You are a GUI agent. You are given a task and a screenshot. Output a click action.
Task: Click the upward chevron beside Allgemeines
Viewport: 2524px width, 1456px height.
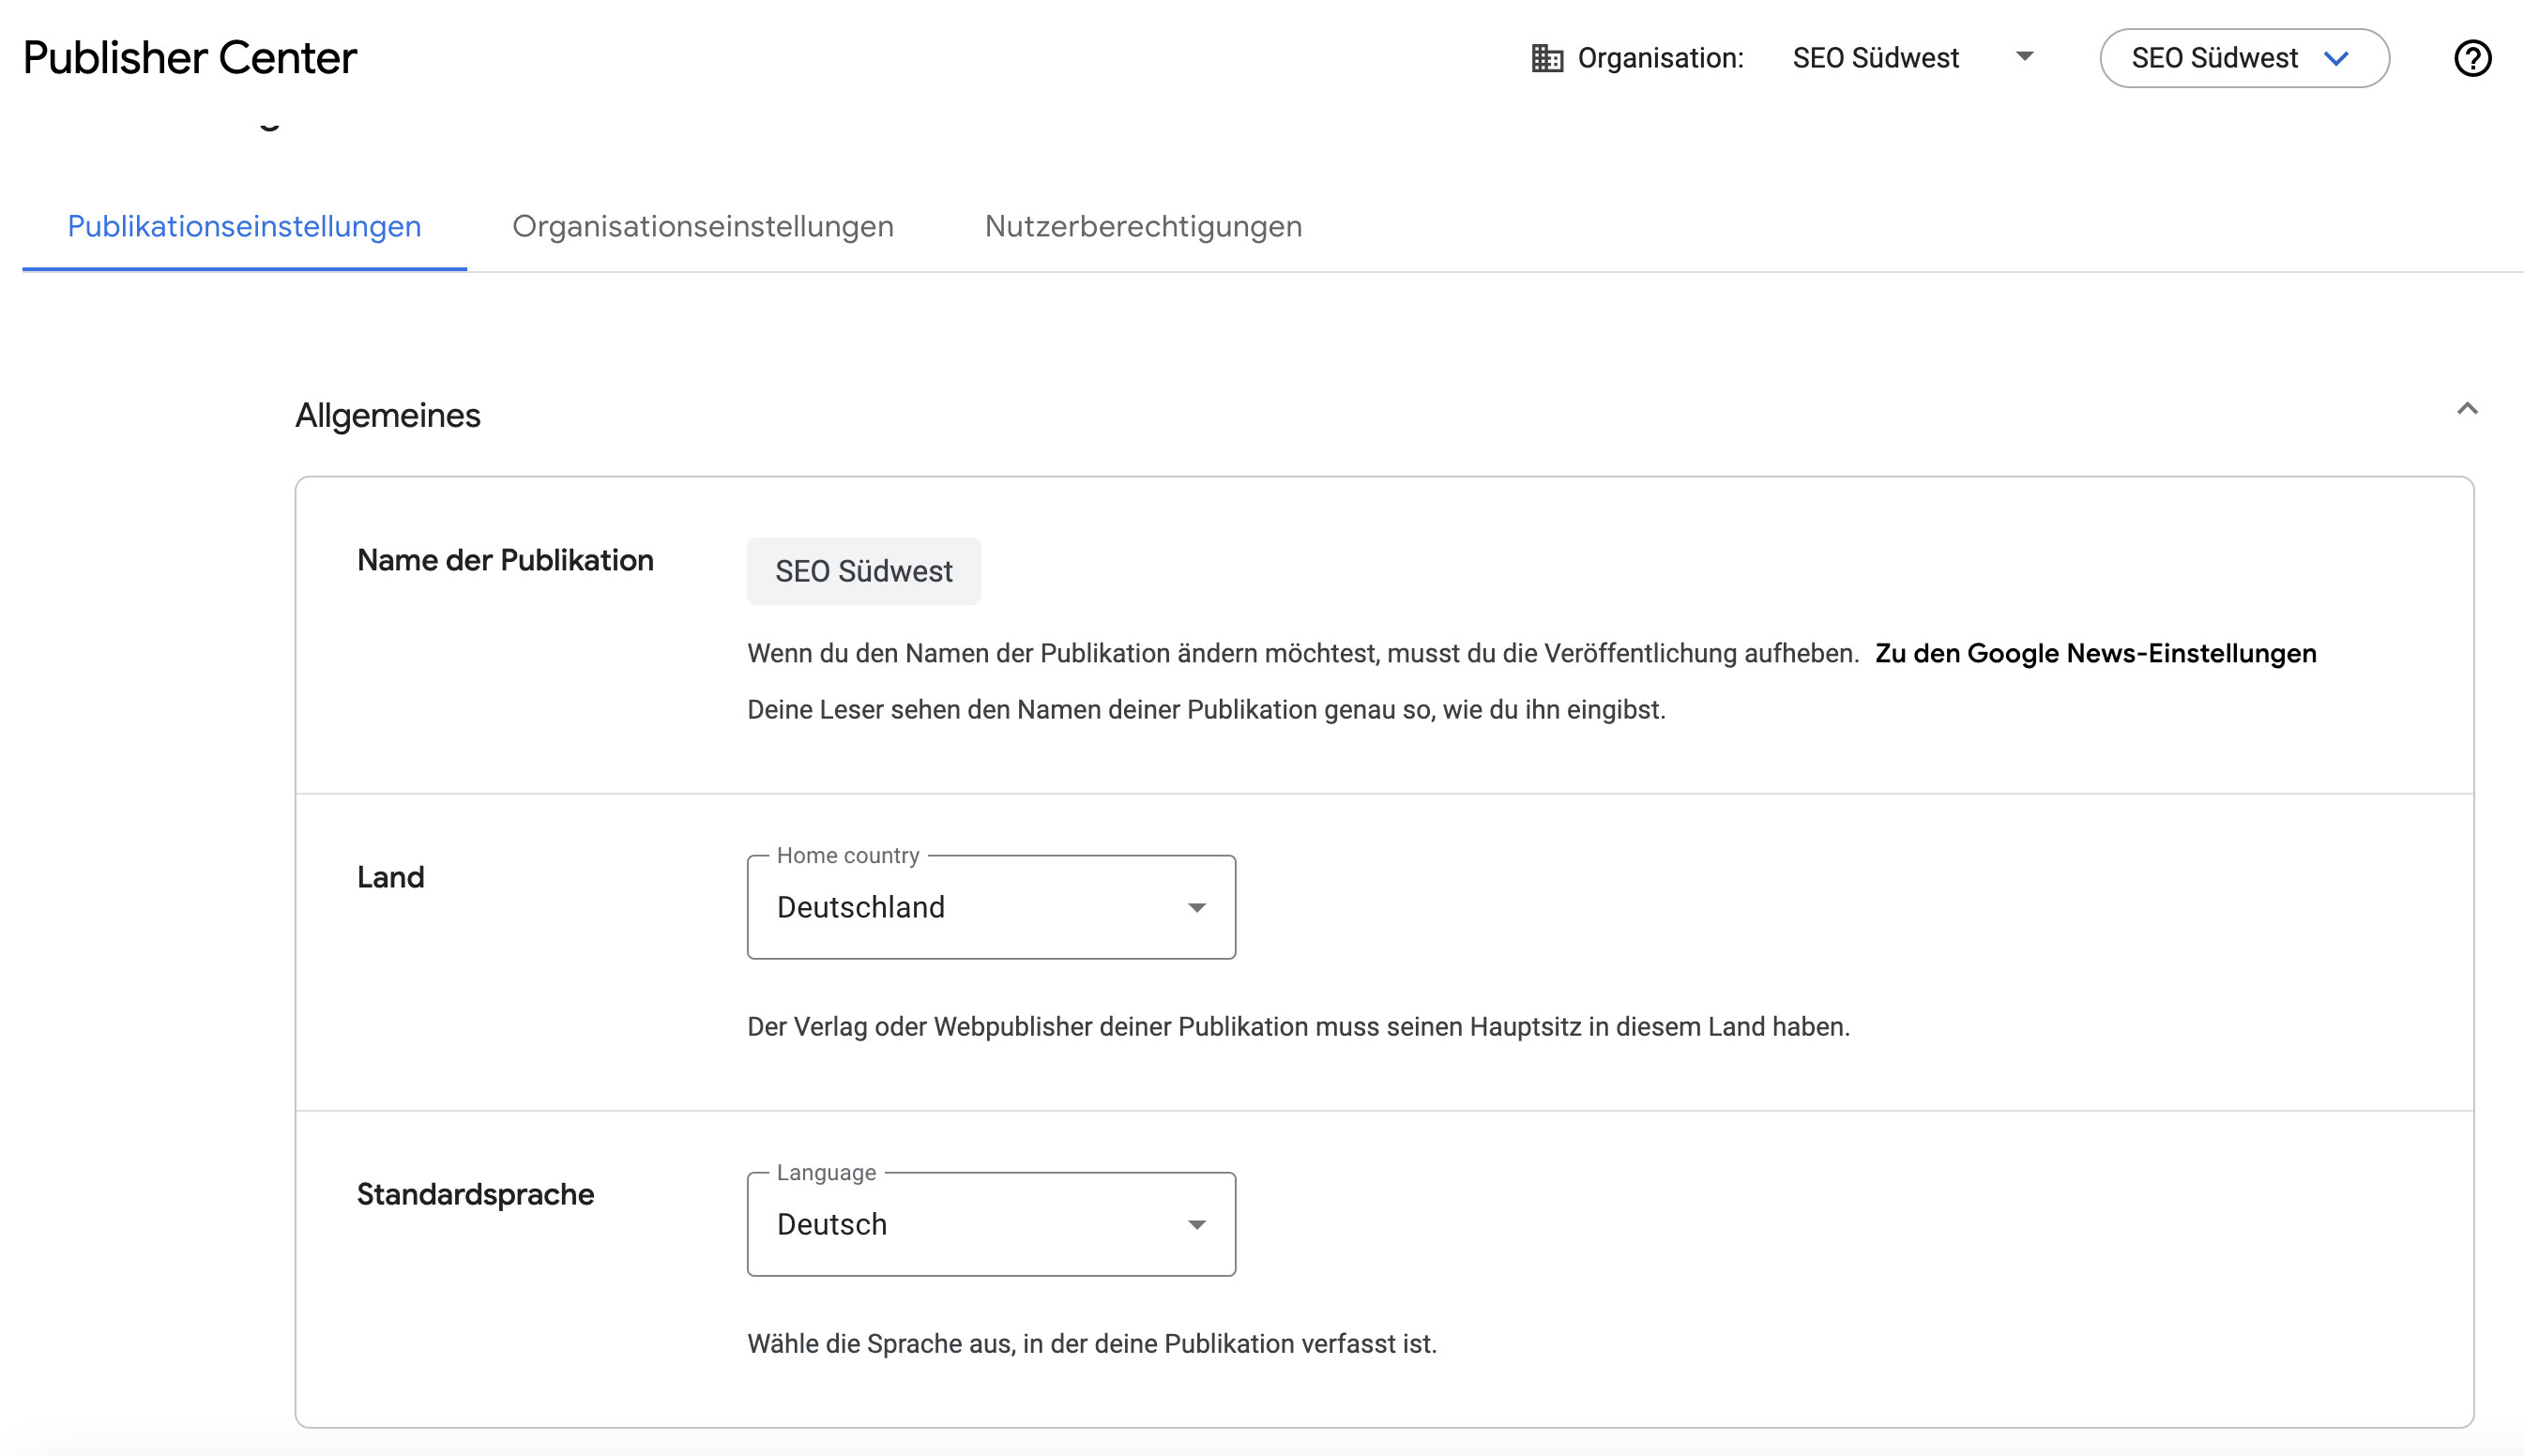click(x=2467, y=408)
